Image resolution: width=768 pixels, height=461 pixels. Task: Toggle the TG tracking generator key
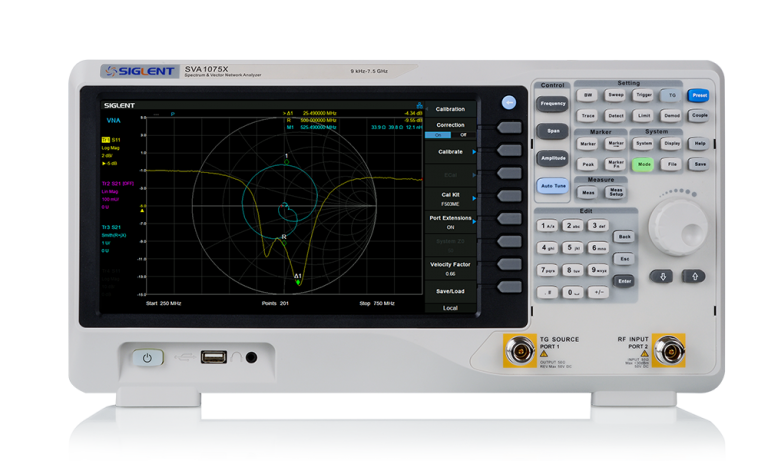(x=672, y=96)
